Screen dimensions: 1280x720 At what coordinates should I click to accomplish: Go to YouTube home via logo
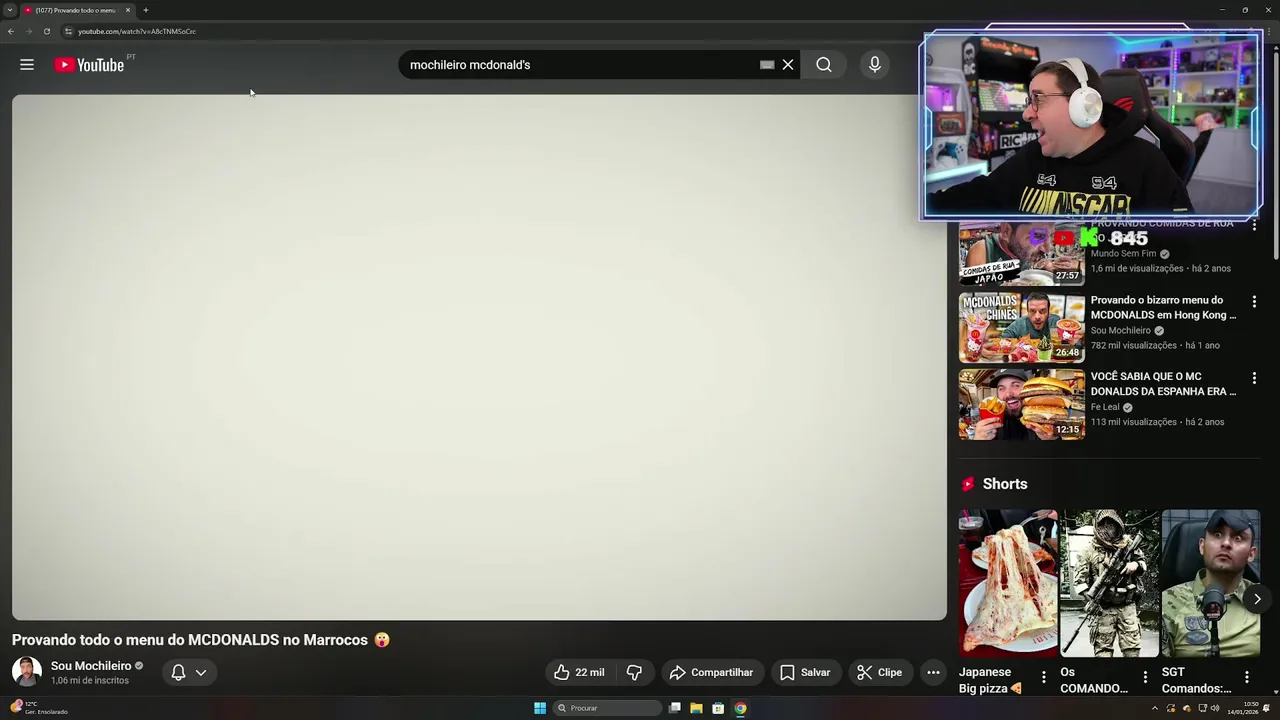tap(89, 65)
